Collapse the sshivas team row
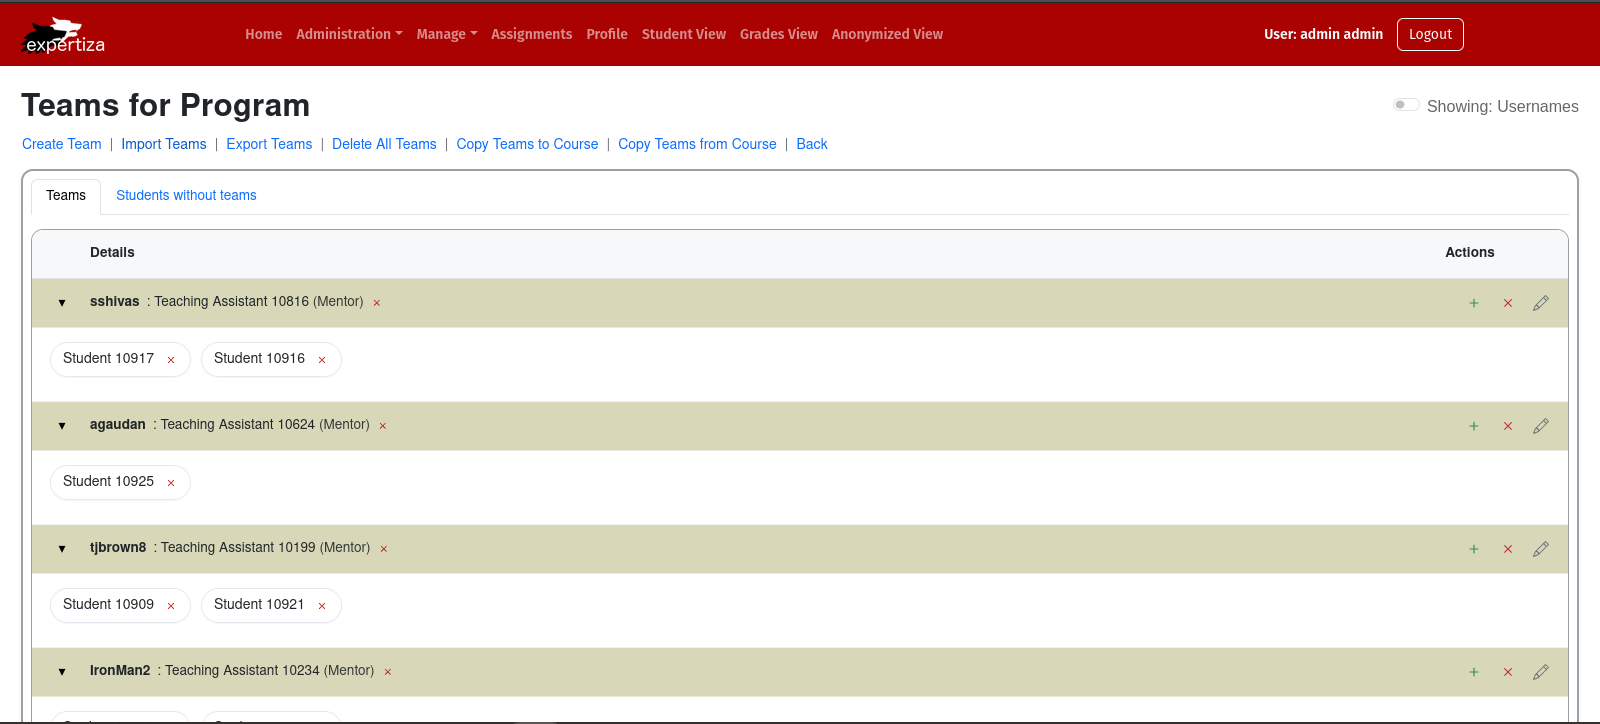Screen dimensions: 1600x724 coord(62,303)
